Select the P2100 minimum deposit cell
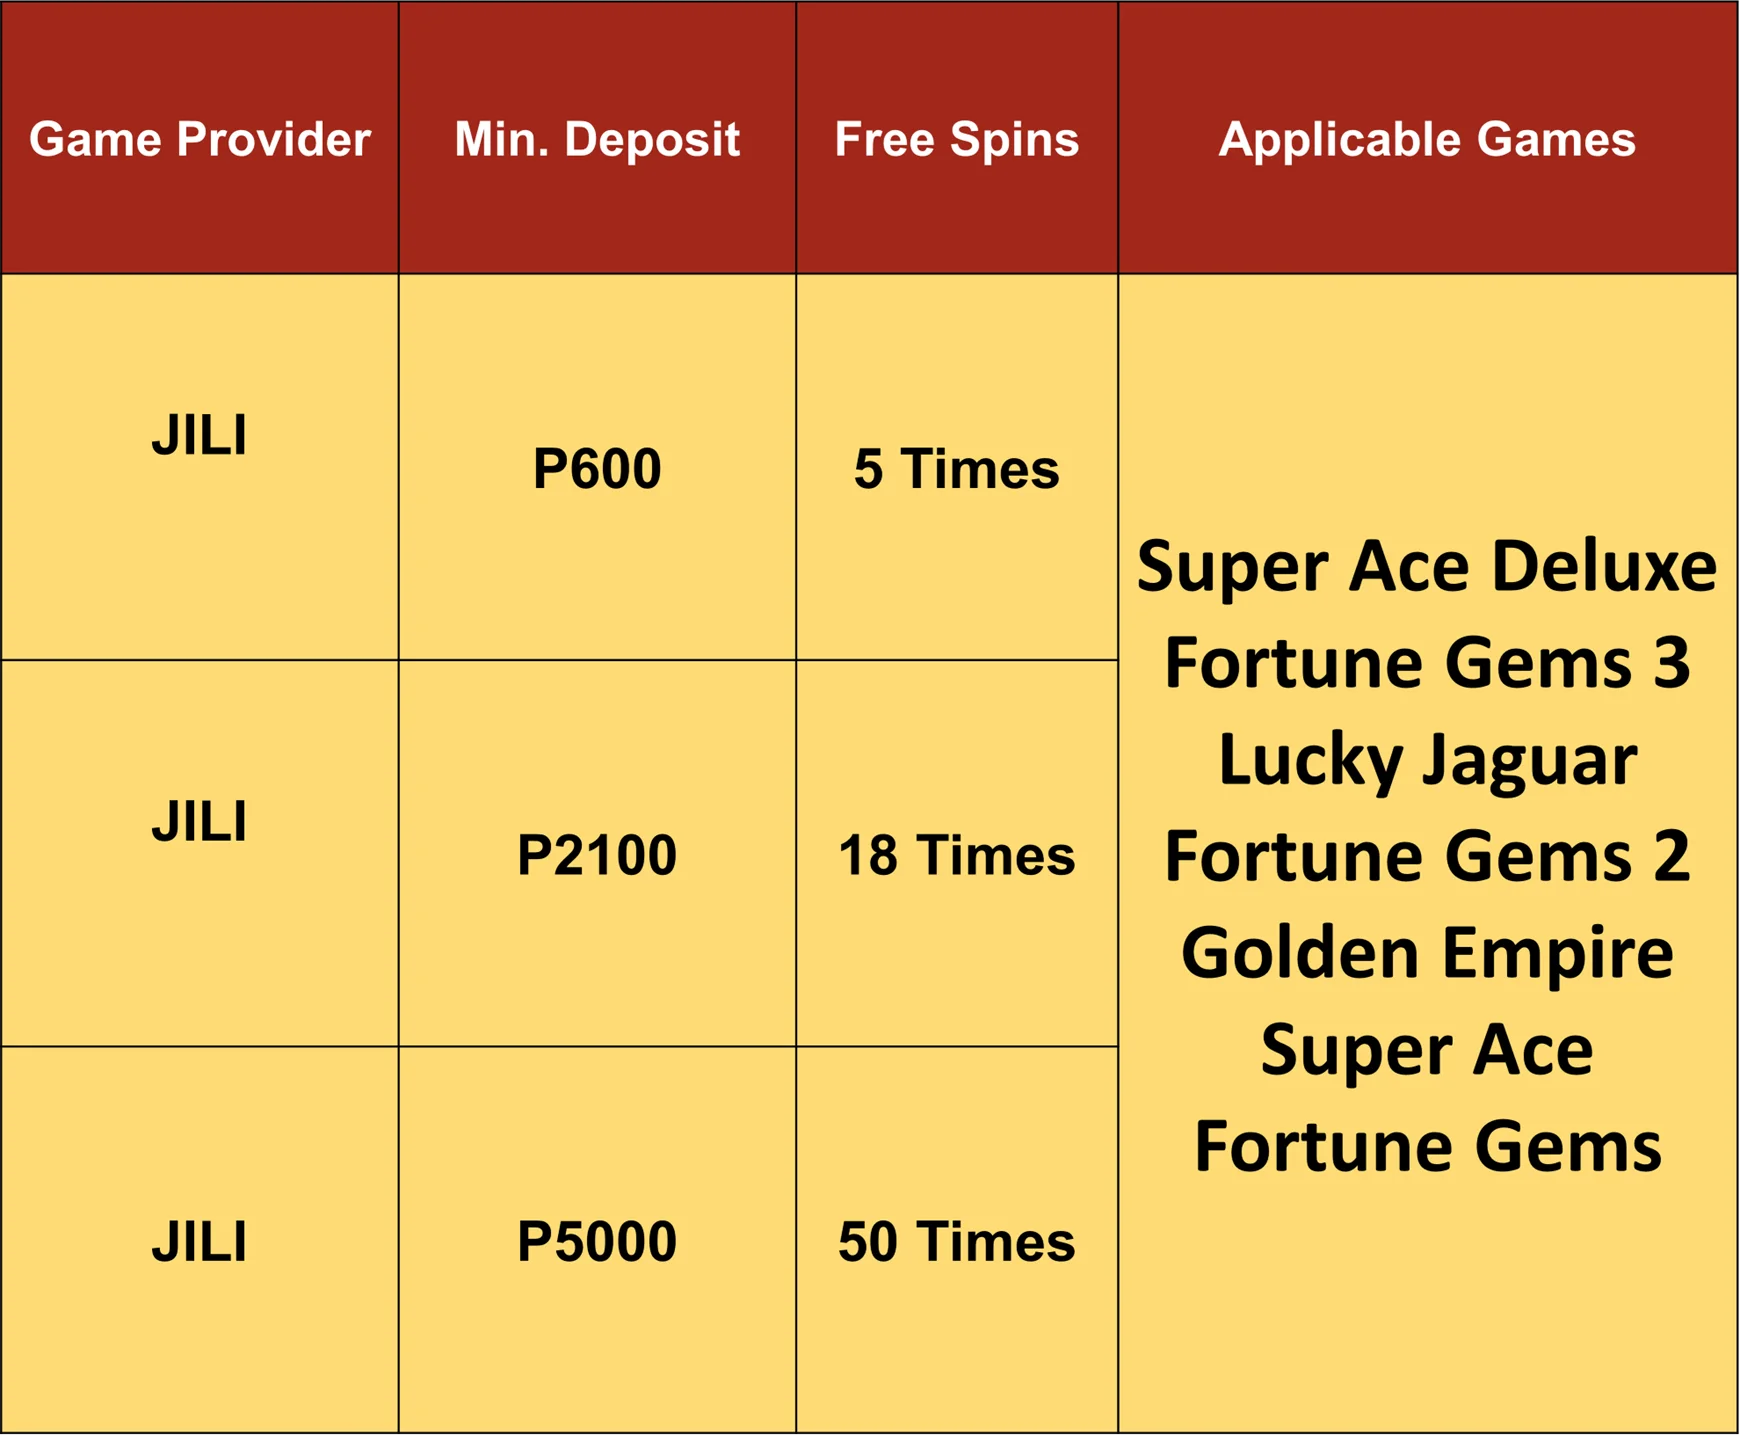Image resolution: width=1740 pixels, height=1435 pixels. pos(597,855)
